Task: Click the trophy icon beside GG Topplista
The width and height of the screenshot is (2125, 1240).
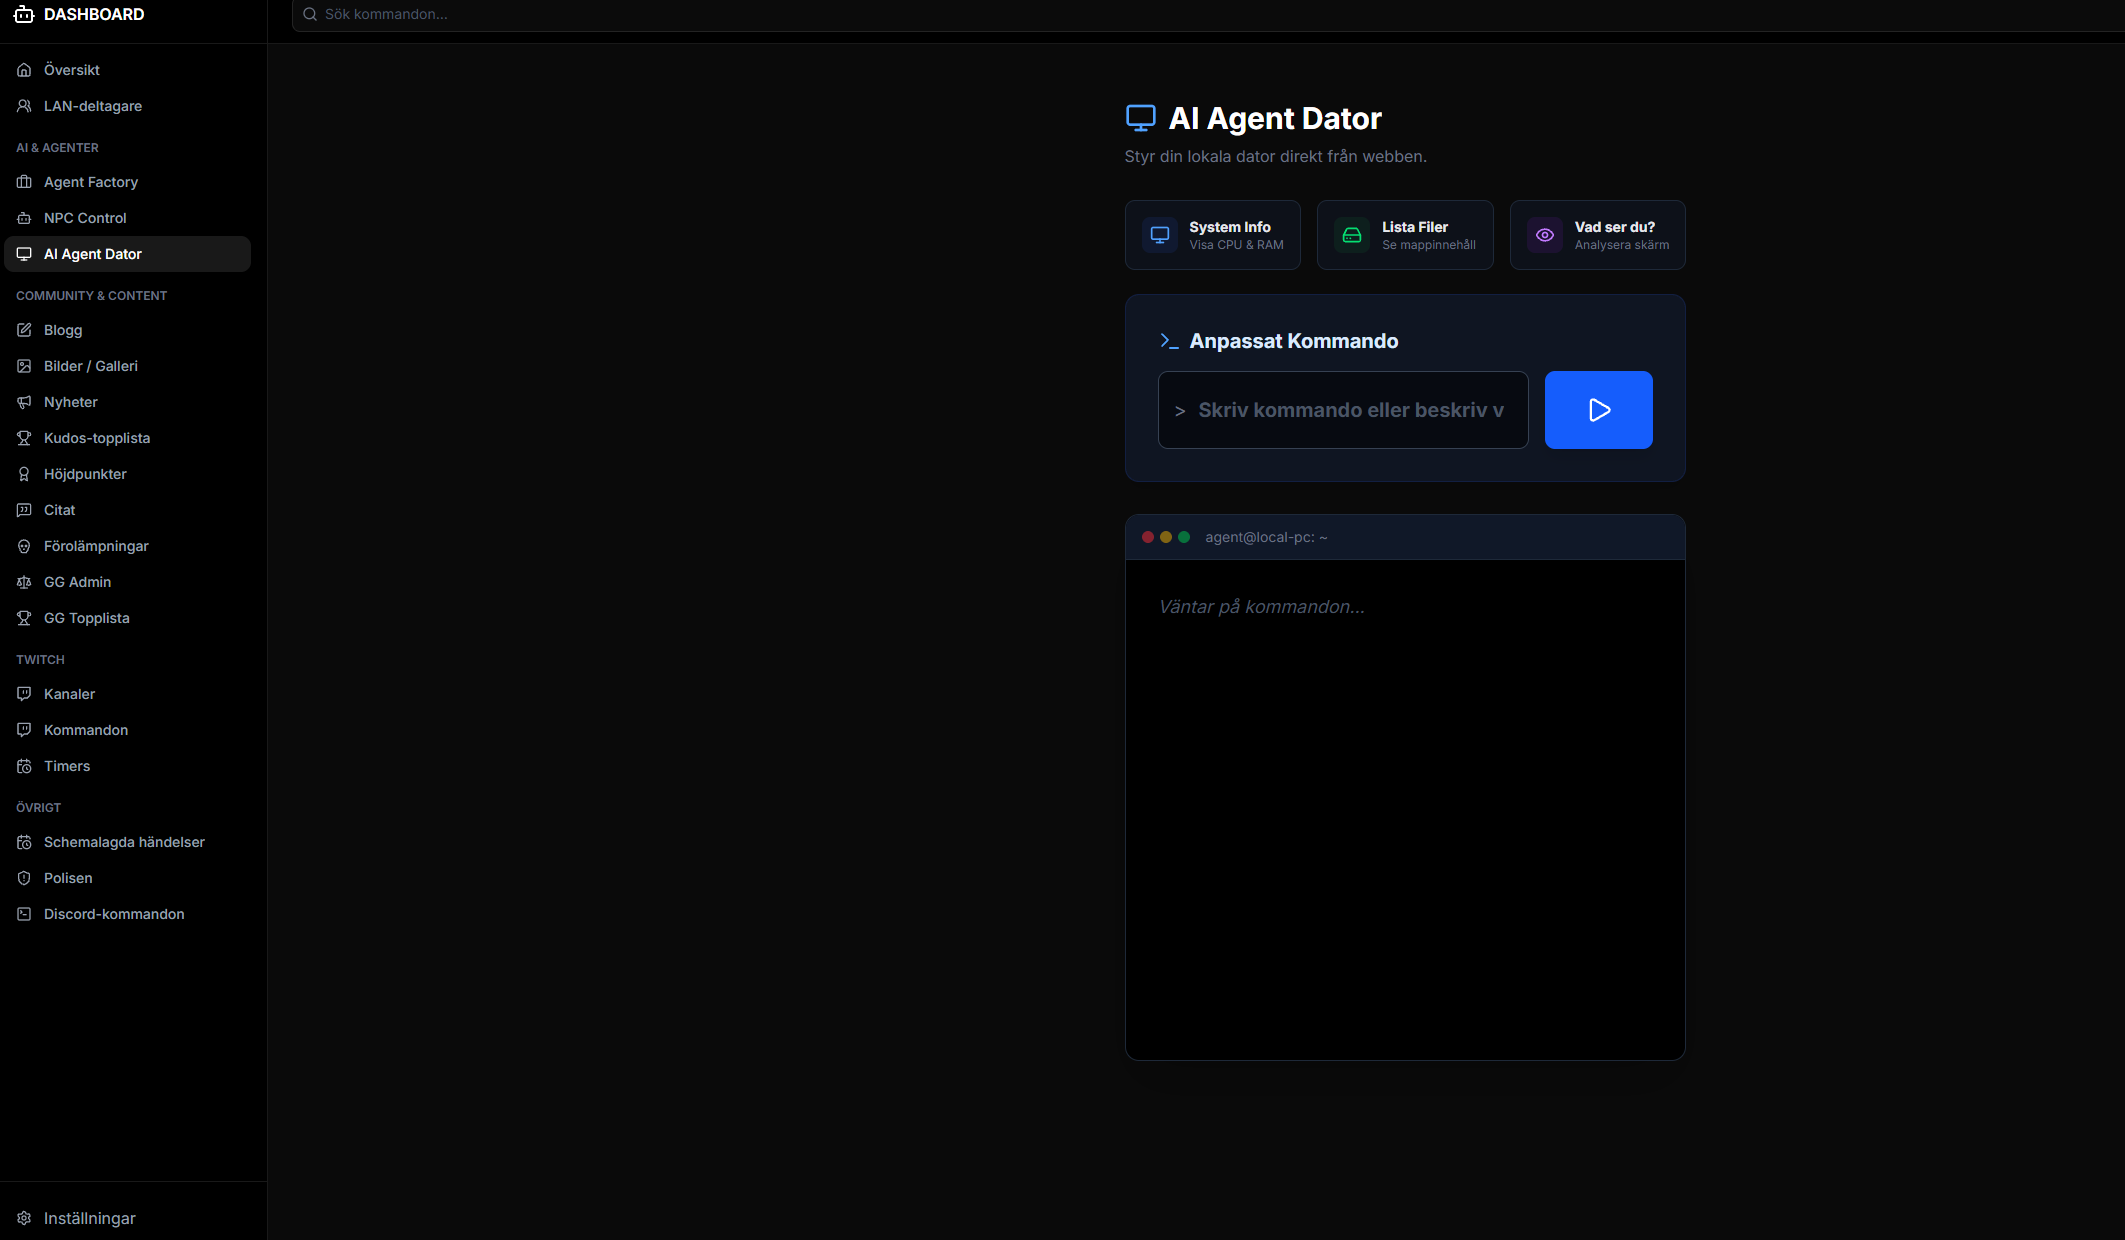Action: point(24,618)
